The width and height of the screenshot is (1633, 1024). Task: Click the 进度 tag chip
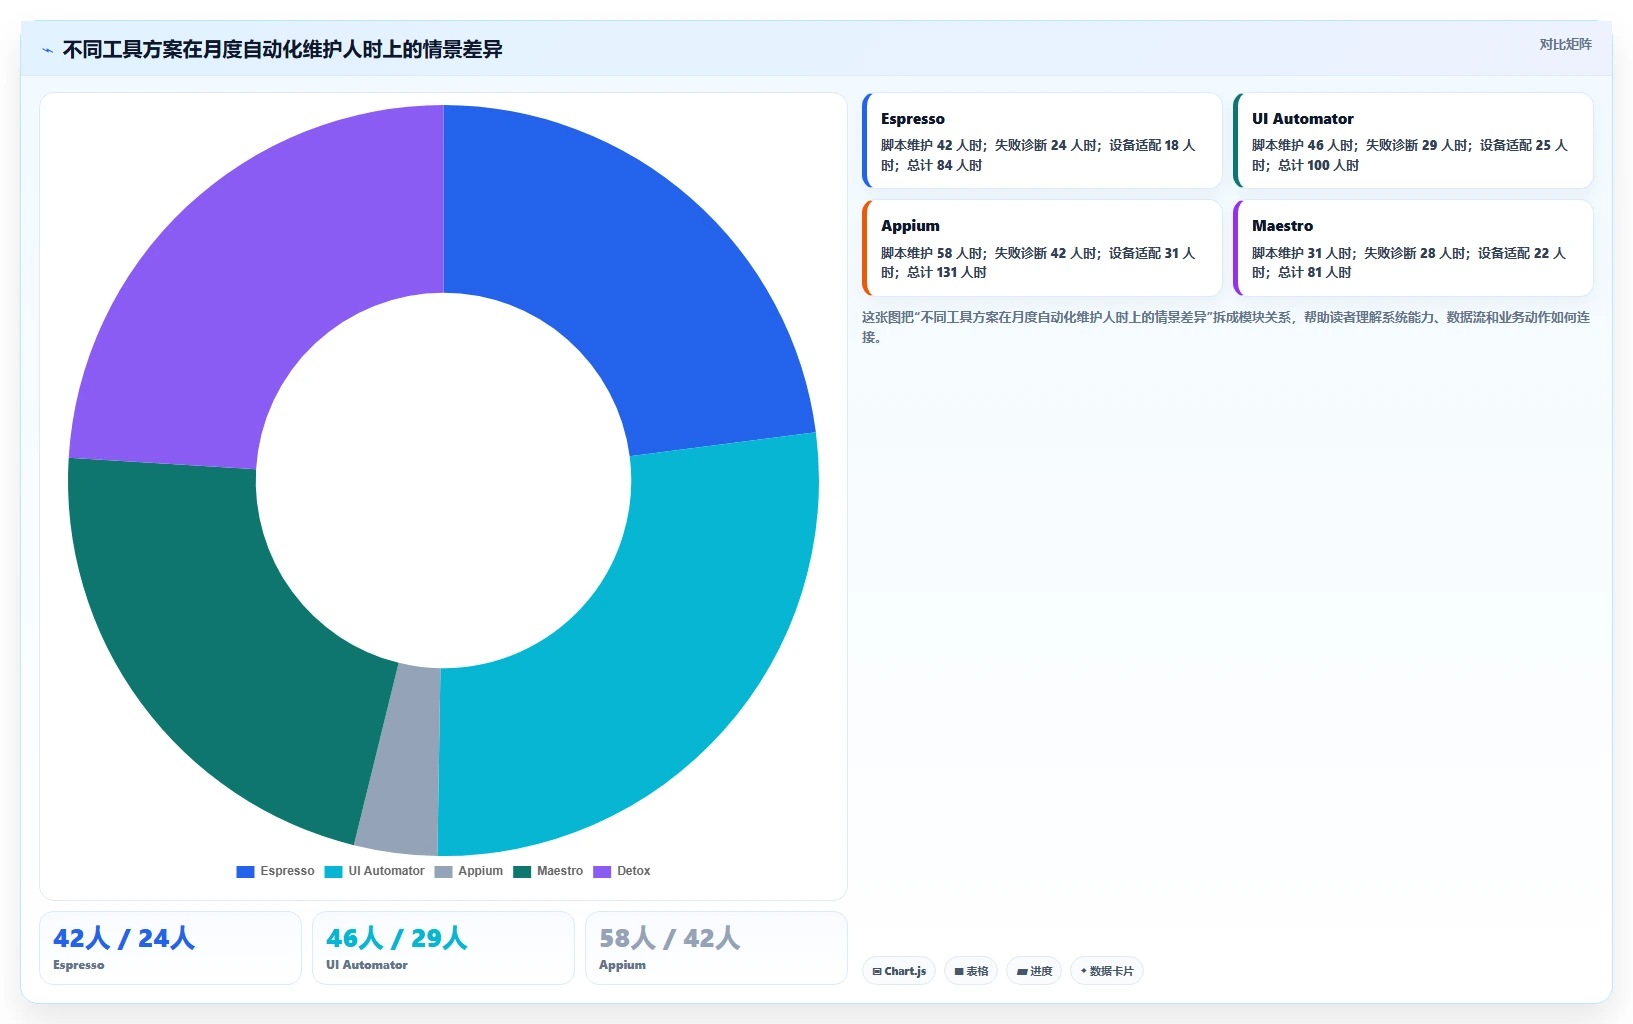(x=1034, y=971)
